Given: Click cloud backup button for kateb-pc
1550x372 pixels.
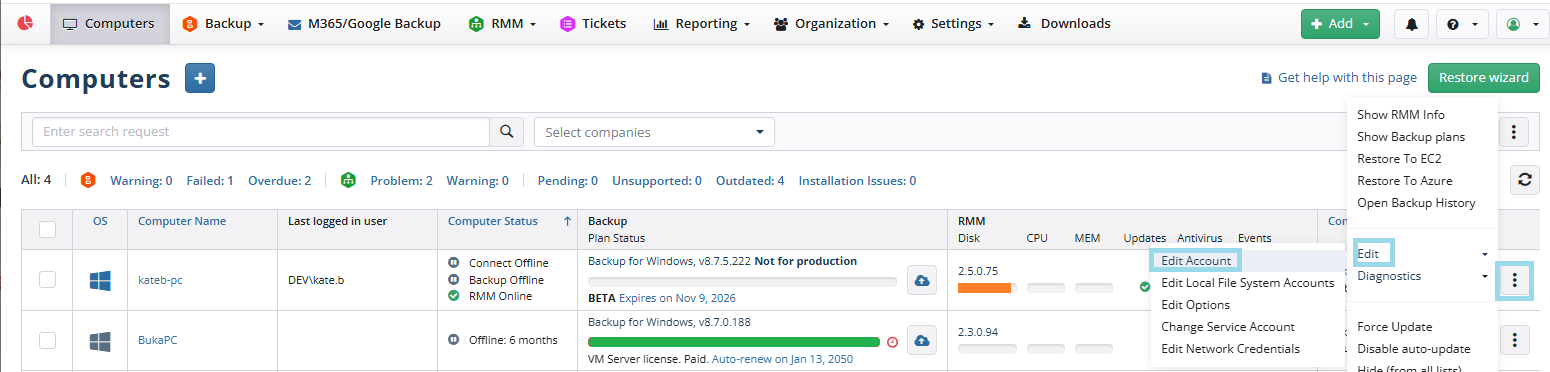Looking at the screenshot, I should [922, 281].
